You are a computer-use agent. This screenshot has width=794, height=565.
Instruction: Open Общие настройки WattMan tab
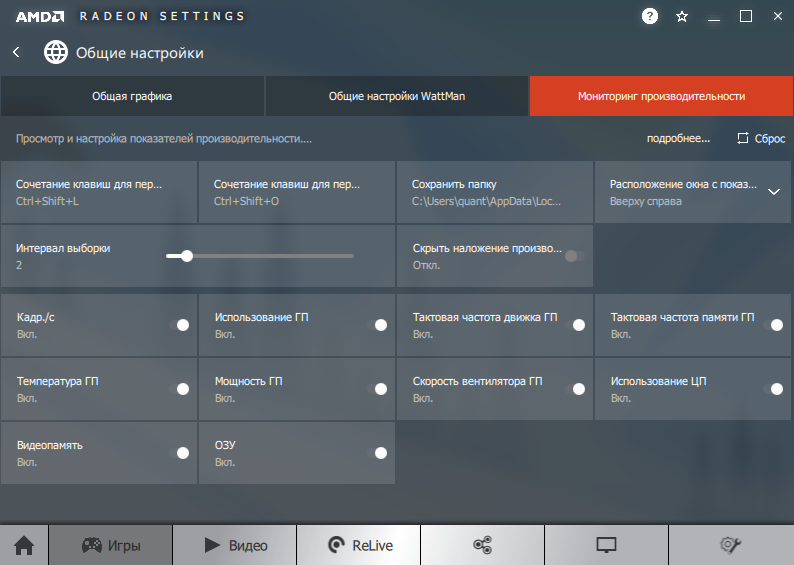[397, 97]
